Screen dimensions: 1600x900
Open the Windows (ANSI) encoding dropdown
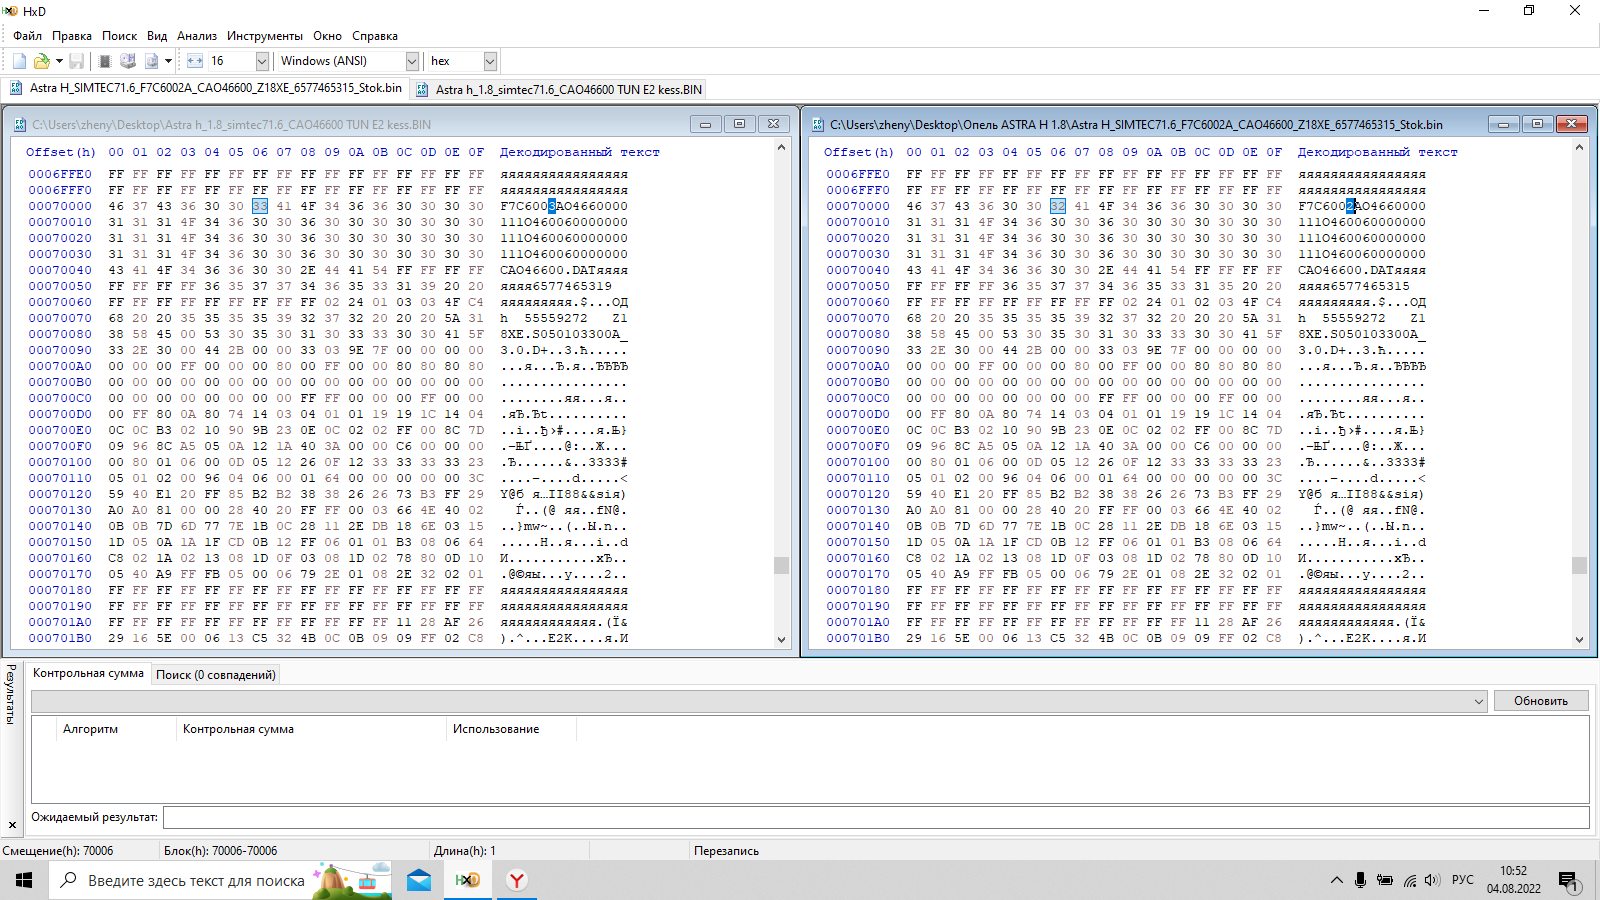click(x=412, y=61)
